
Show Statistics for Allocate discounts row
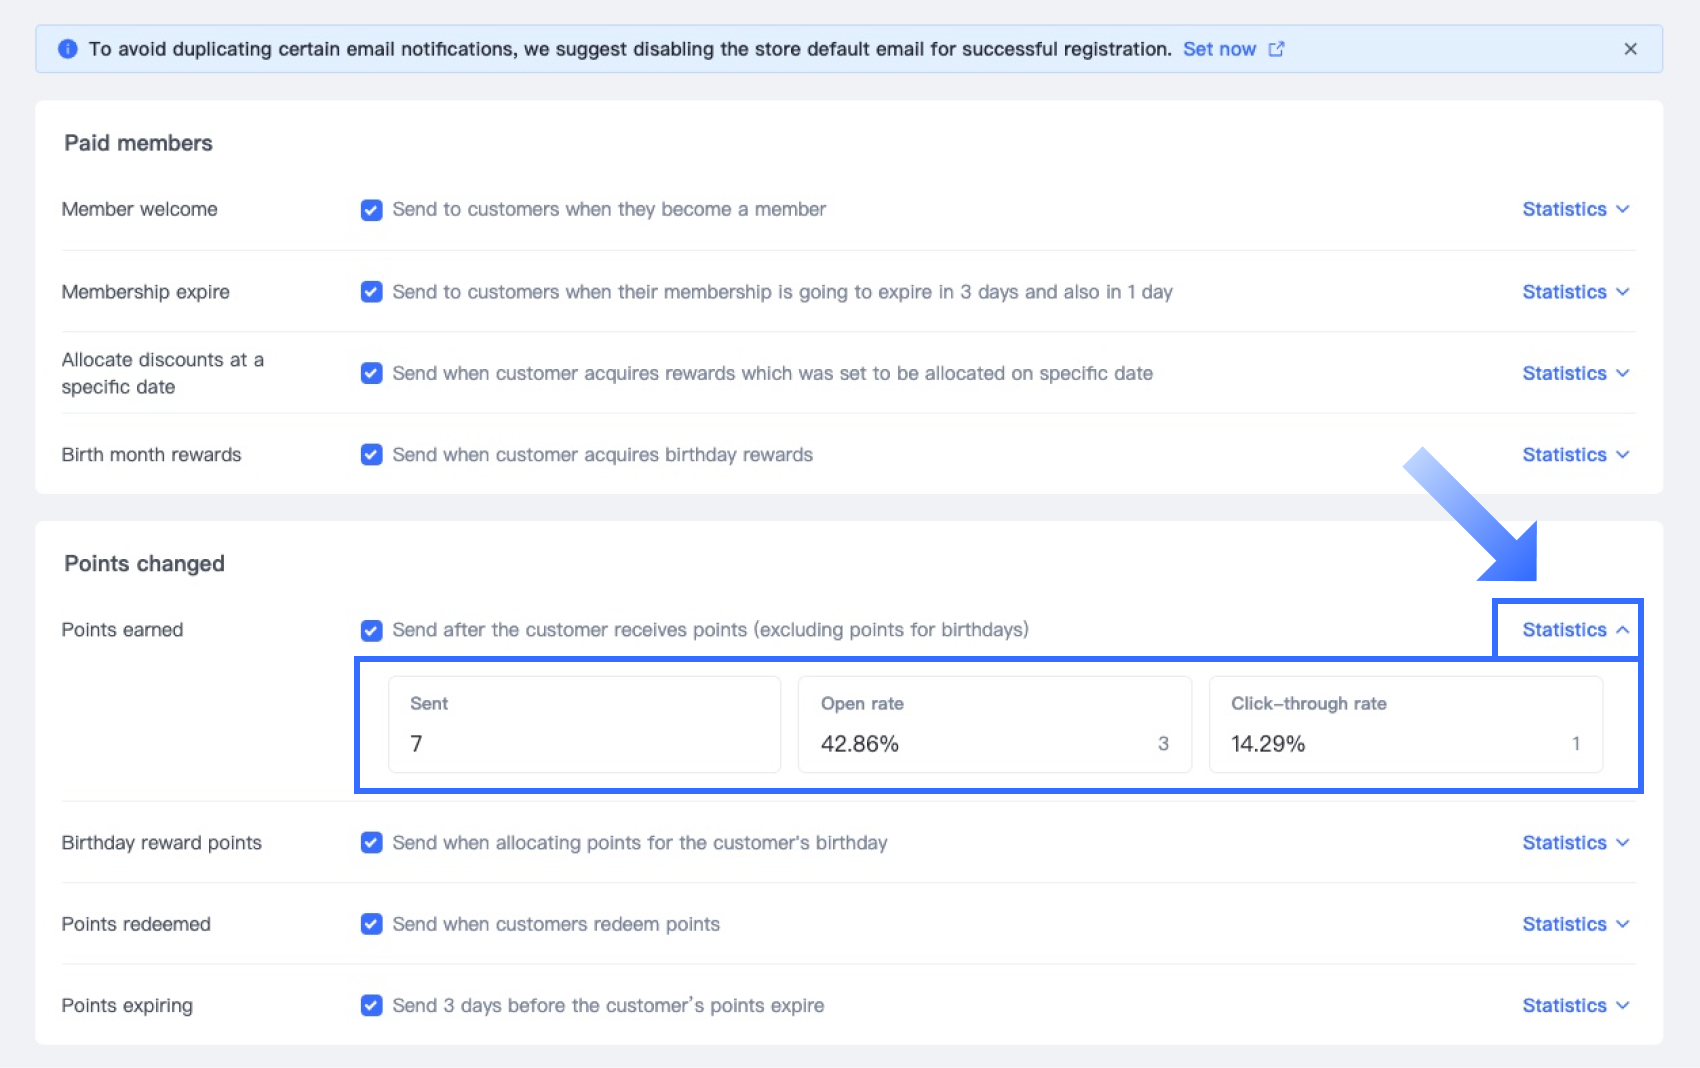pyautogui.click(x=1575, y=373)
